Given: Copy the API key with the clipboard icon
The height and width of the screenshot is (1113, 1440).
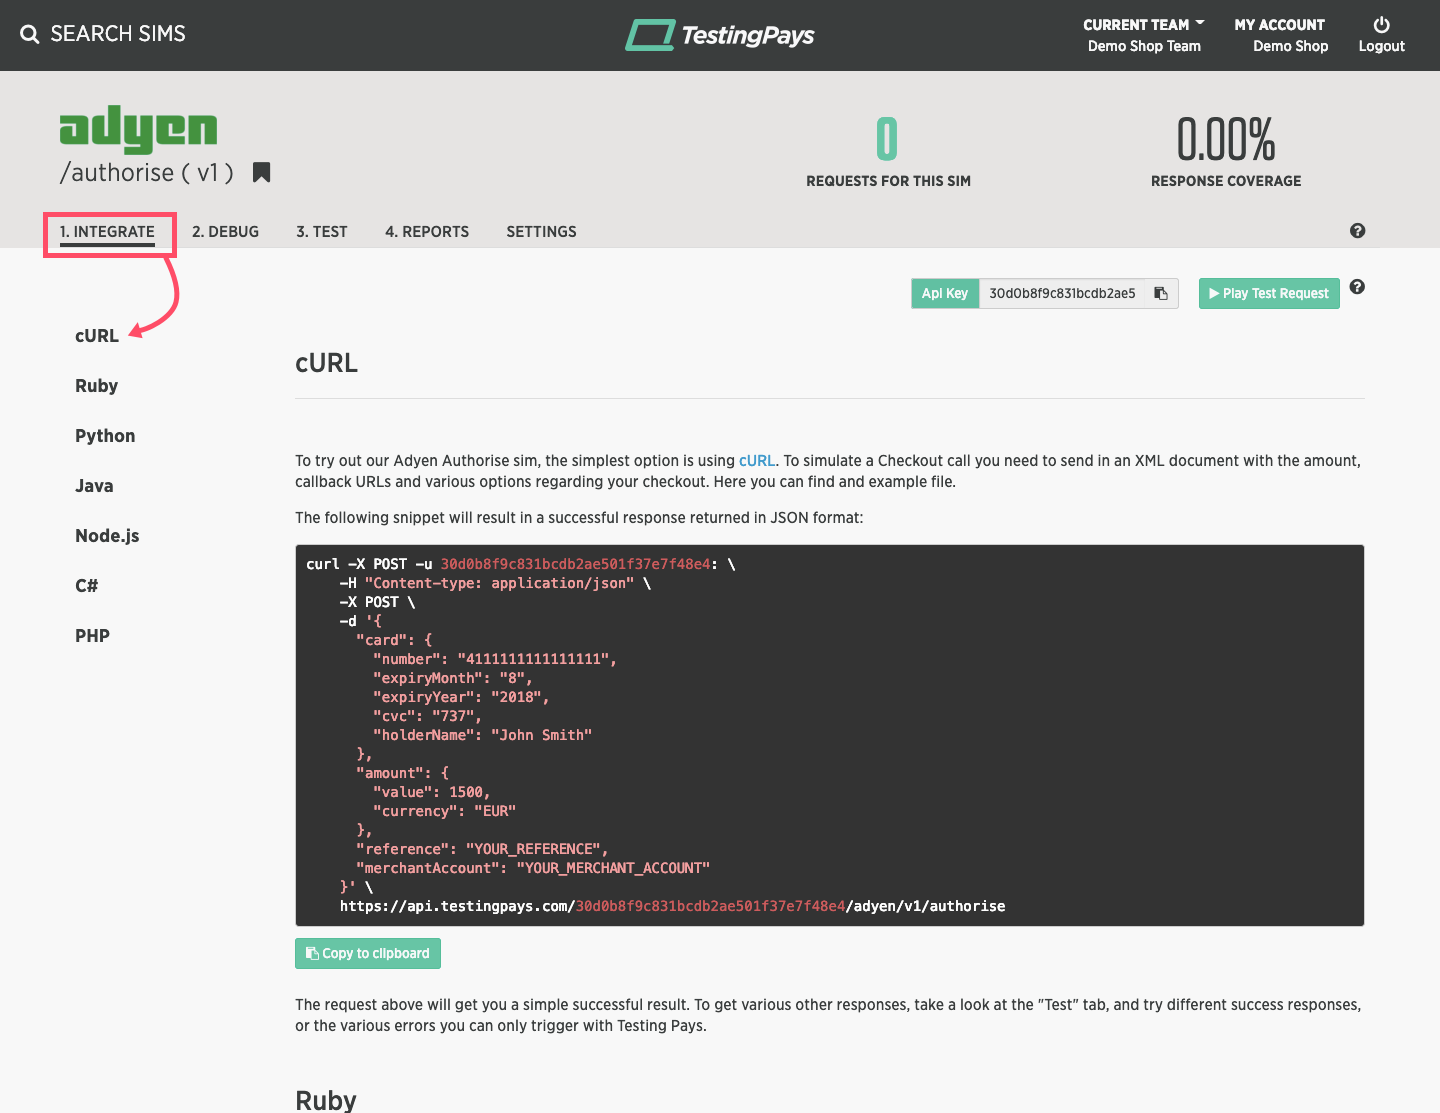Looking at the screenshot, I should click(x=1161, y=293).
